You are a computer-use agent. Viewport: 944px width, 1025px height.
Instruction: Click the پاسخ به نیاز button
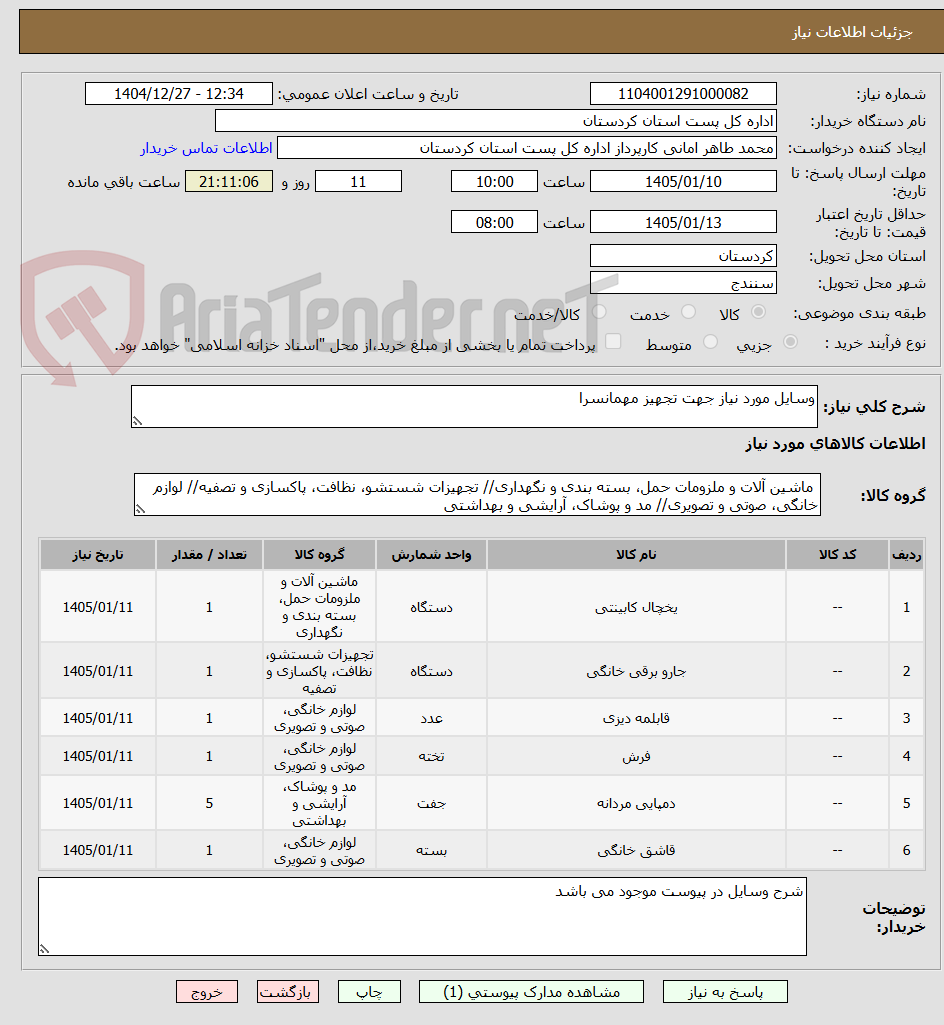[725, 992]
